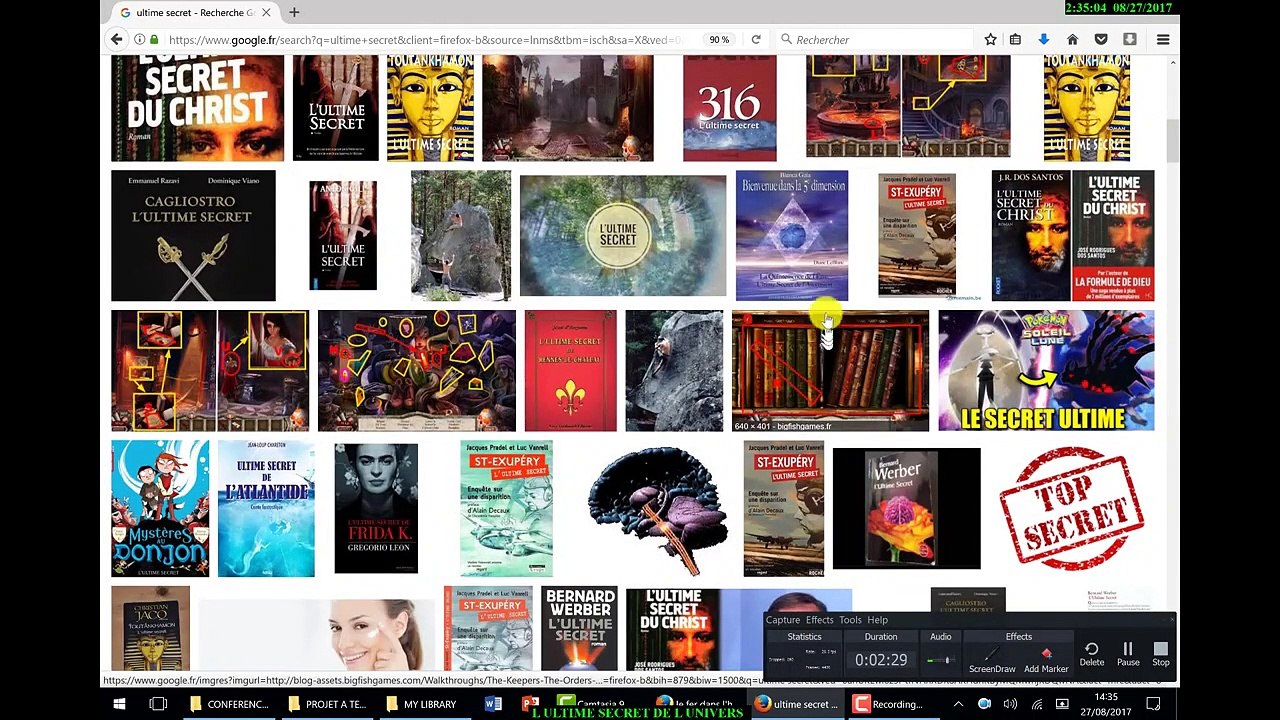This screenshot has width=1280, height=720.
Task: Open Task View on the taskbar
Action: click(x=158, y=704)
